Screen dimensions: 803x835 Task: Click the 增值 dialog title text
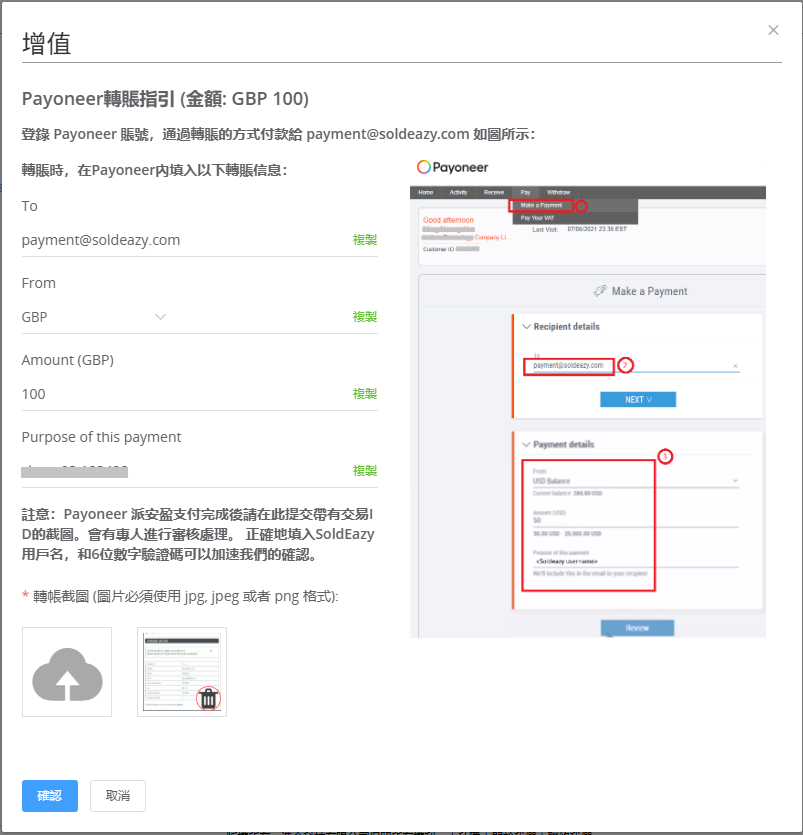pos(46,43)
